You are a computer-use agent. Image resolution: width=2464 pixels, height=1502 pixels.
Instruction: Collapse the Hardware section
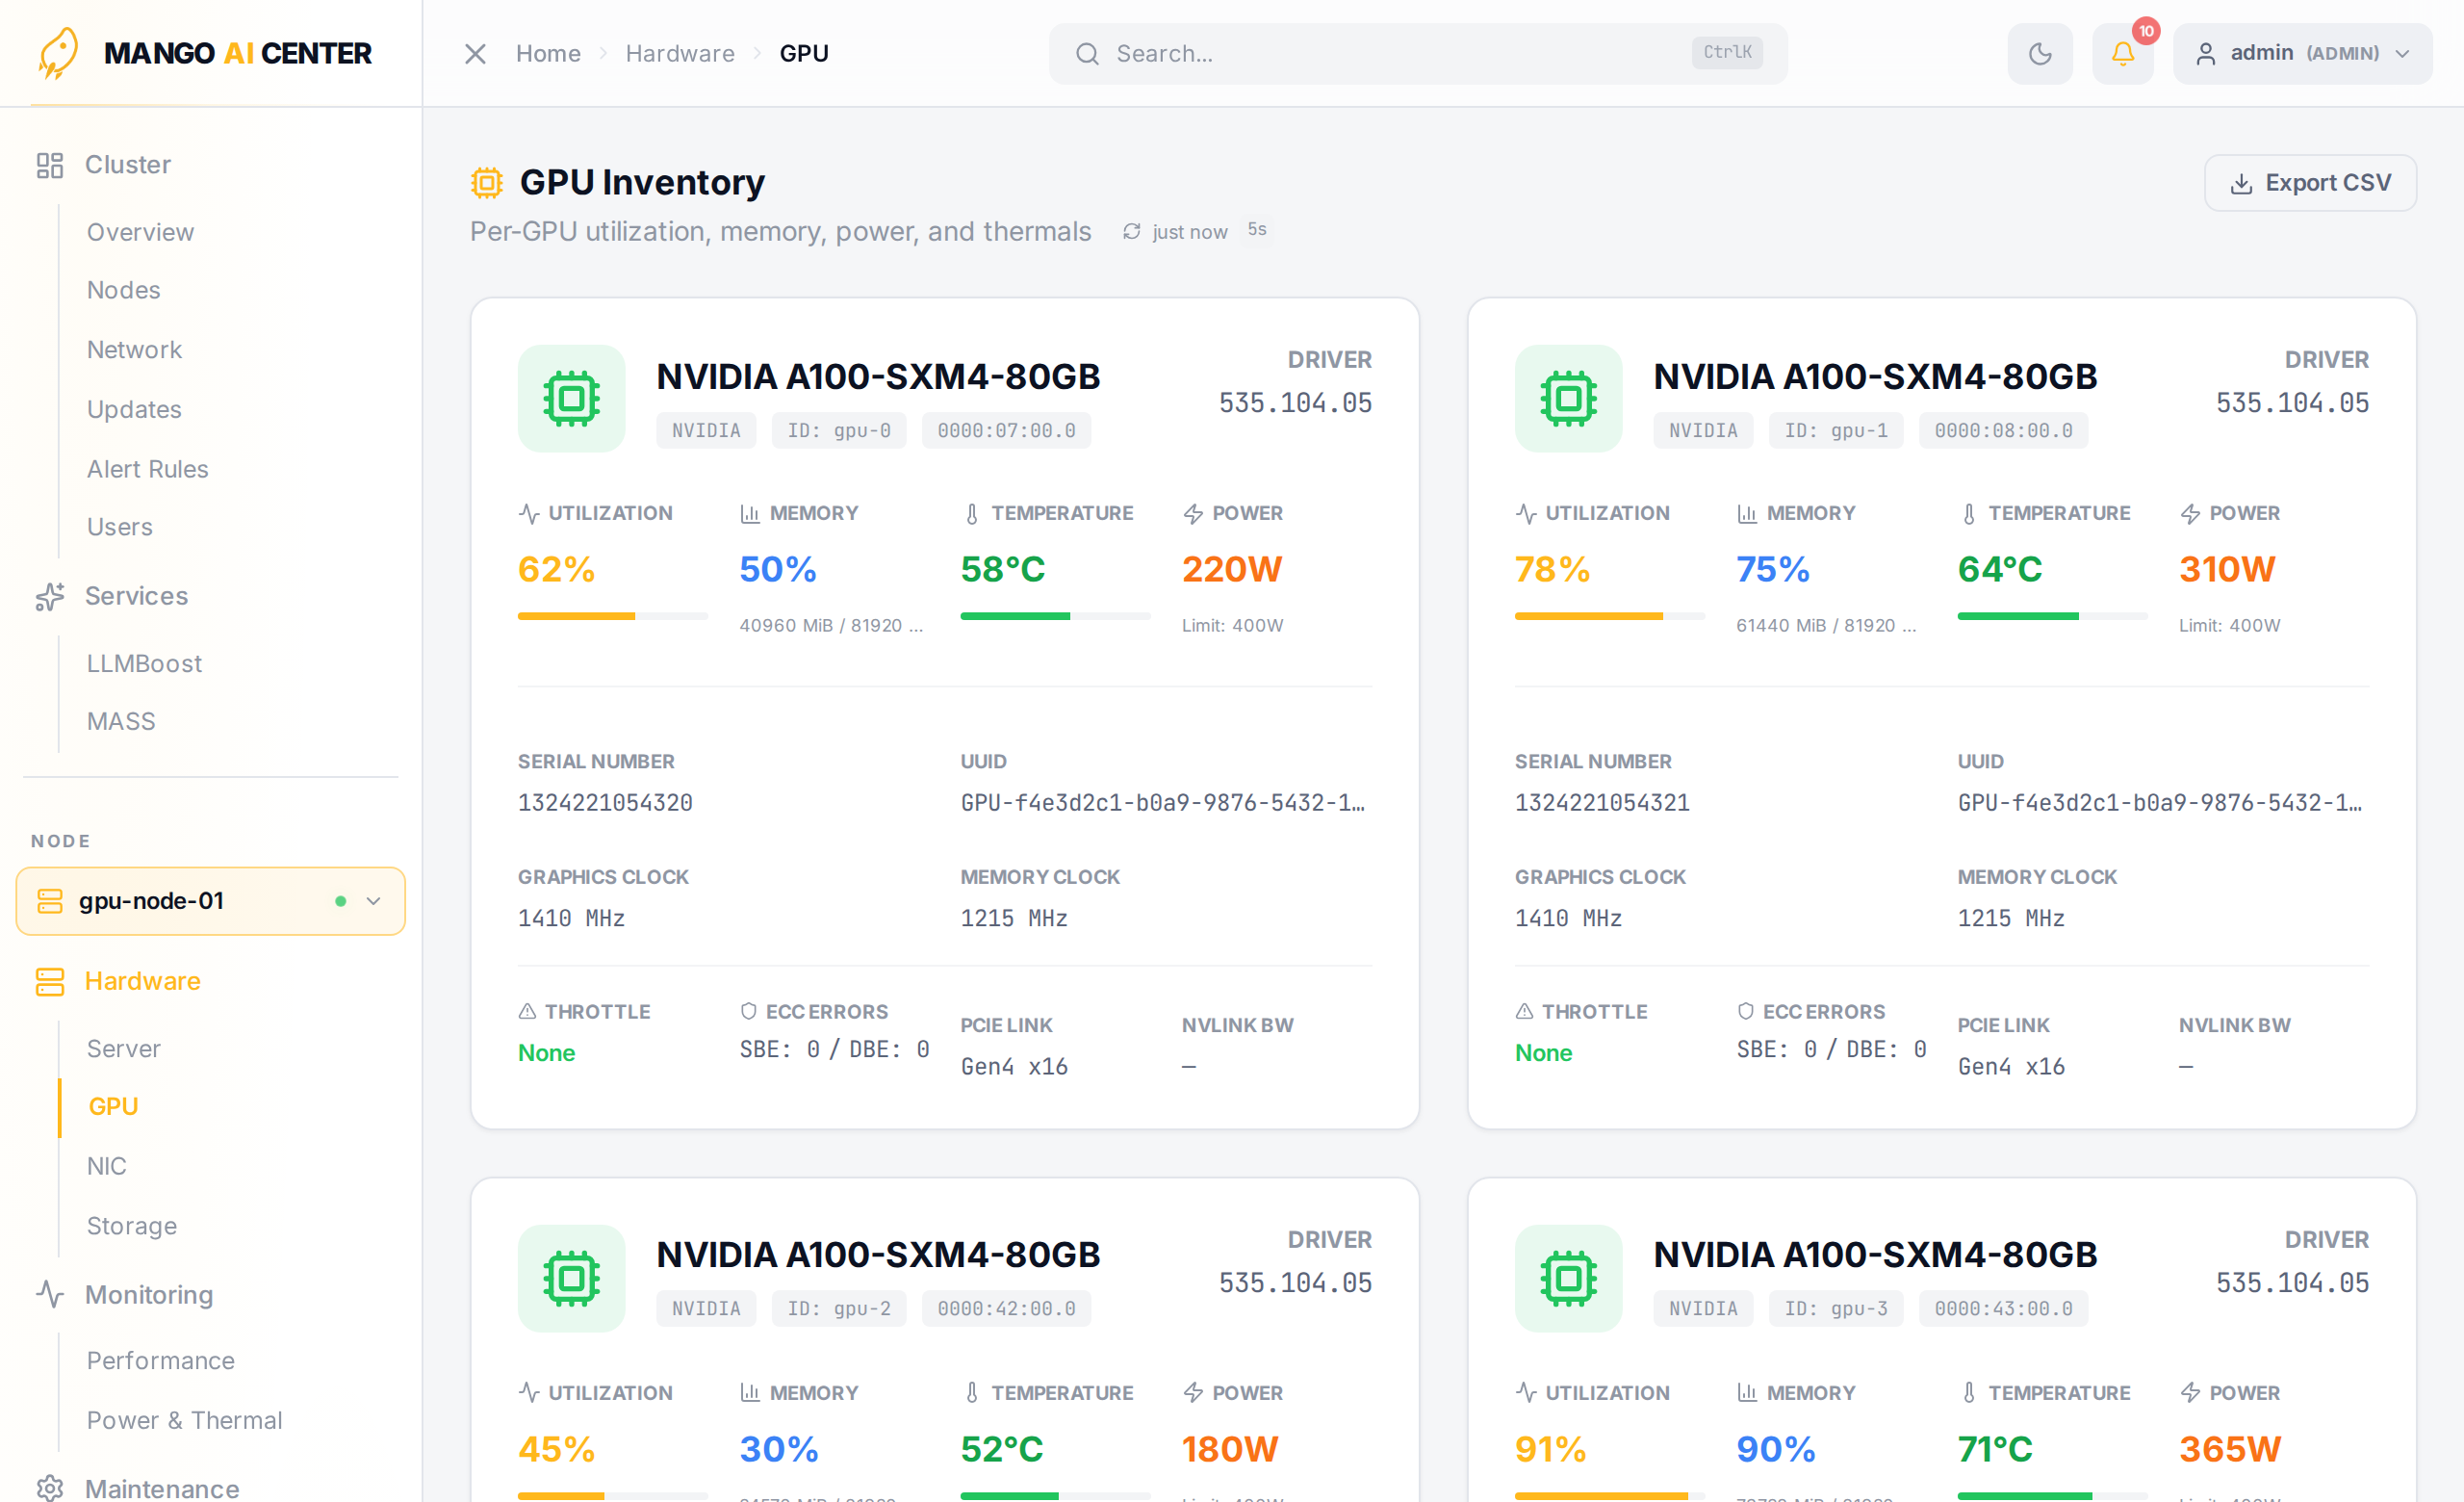click(142, 981)
